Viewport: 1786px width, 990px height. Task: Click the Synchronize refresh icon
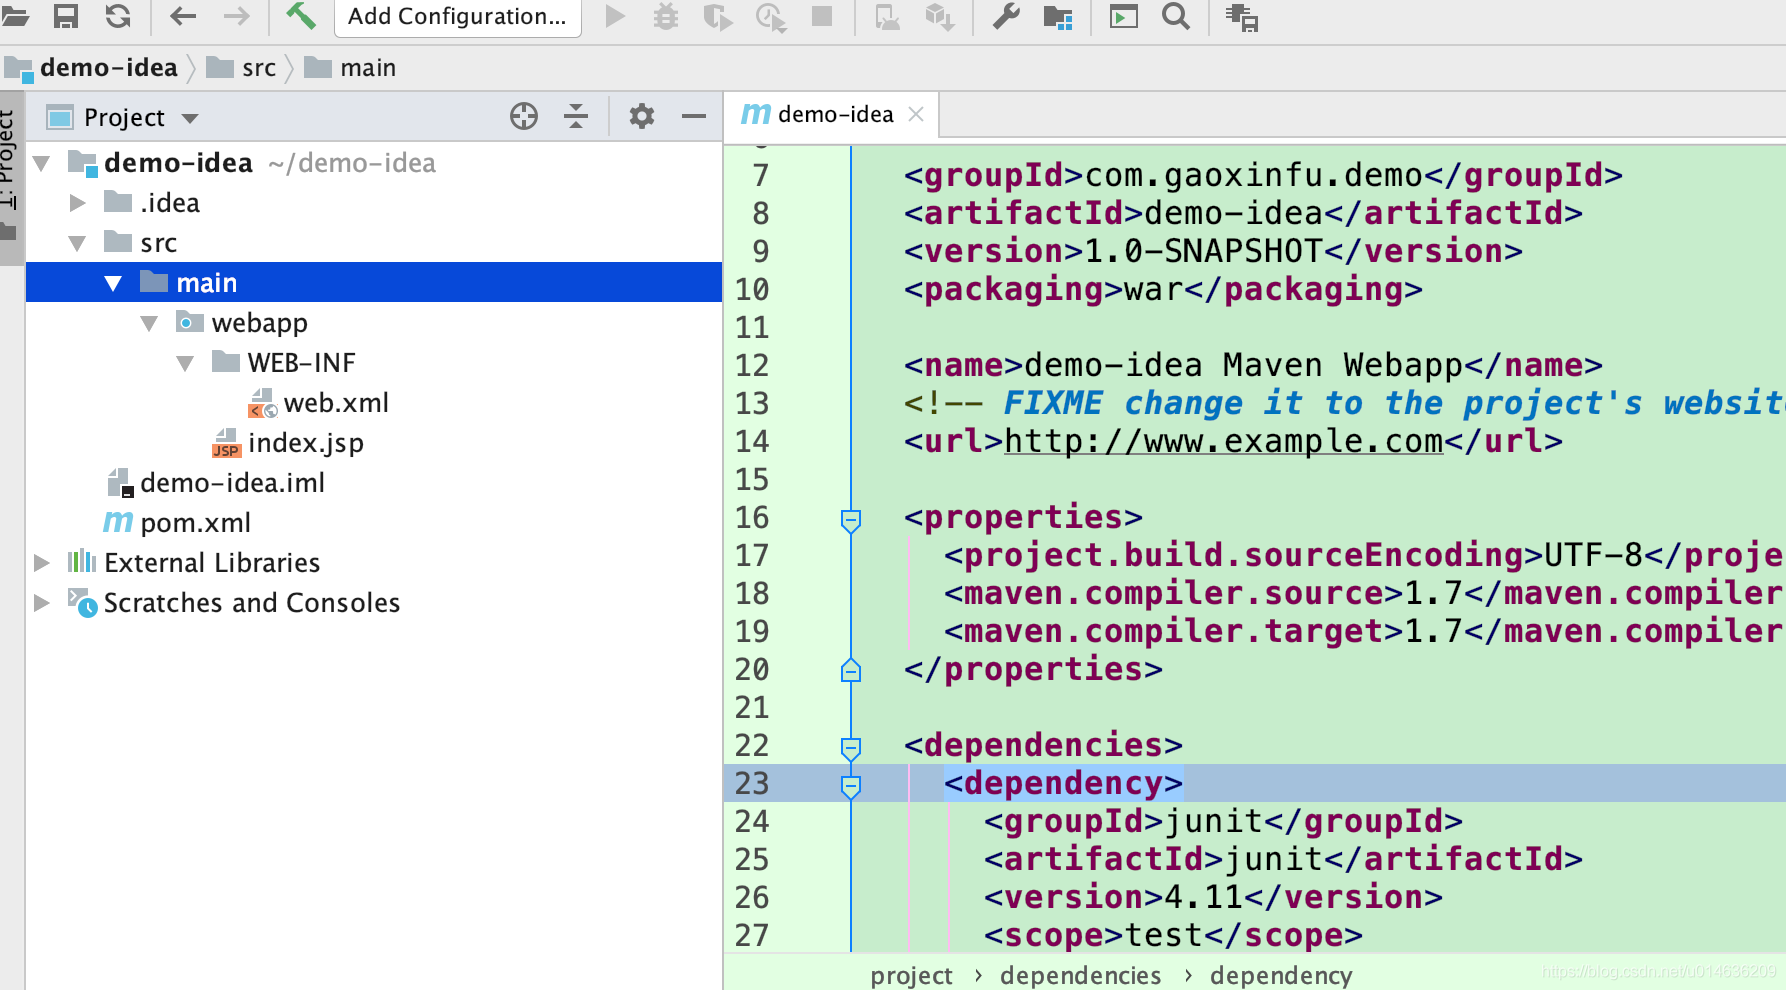pyautogui.click(x=118, y=16)
